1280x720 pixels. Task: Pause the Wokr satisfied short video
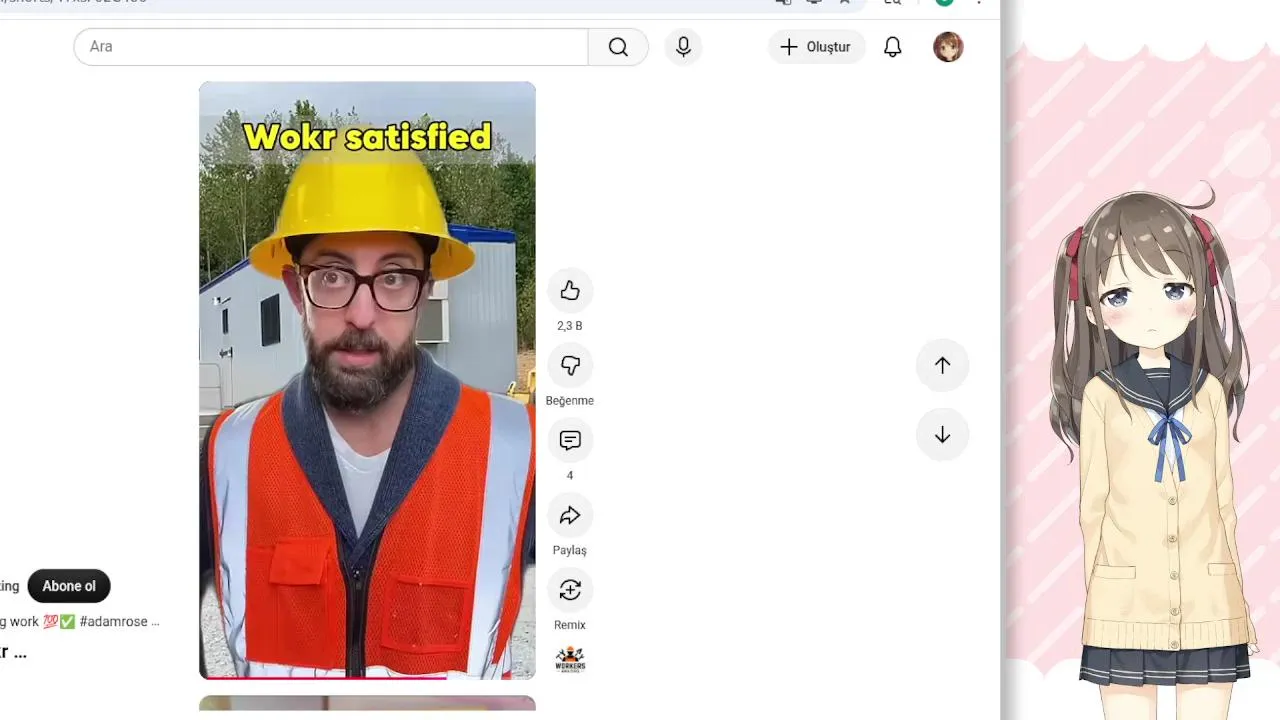pyautogui.click(x=367, y=380)
